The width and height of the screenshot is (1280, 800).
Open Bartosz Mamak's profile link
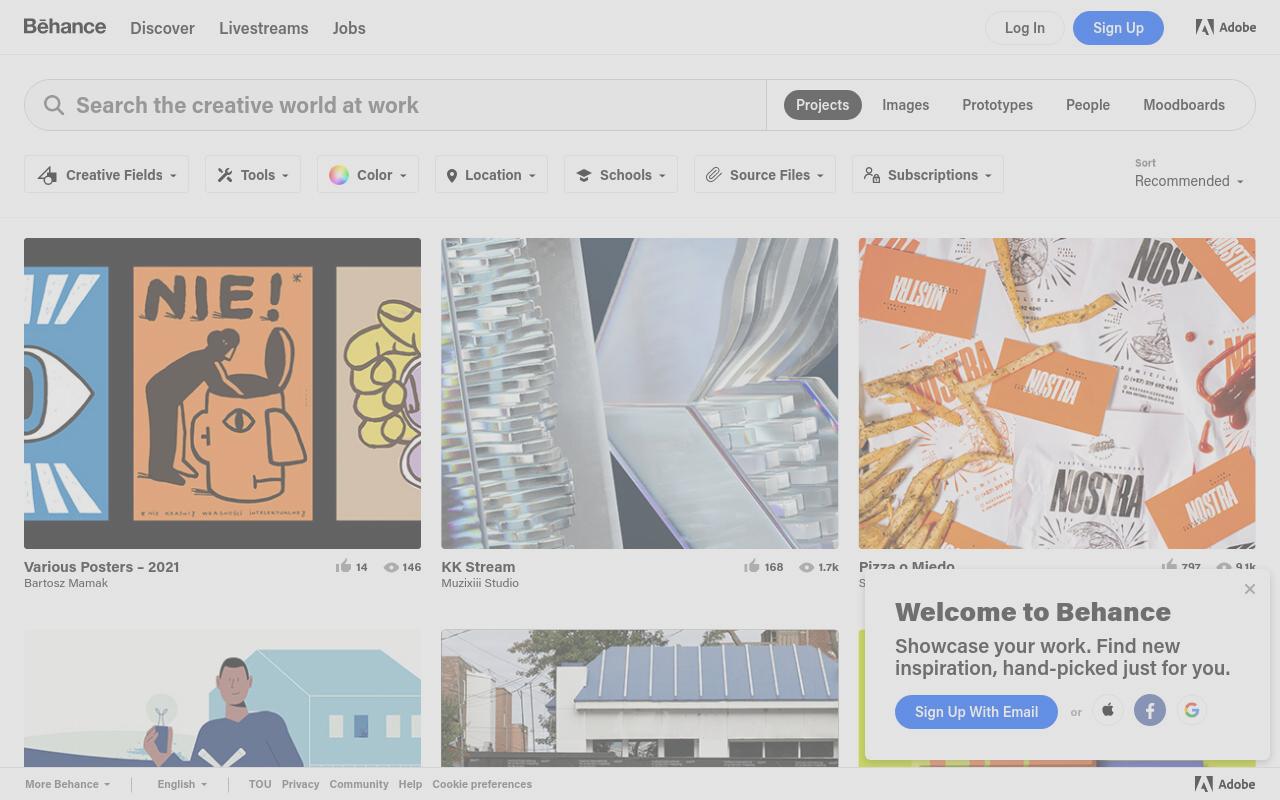tap(66, 583)
